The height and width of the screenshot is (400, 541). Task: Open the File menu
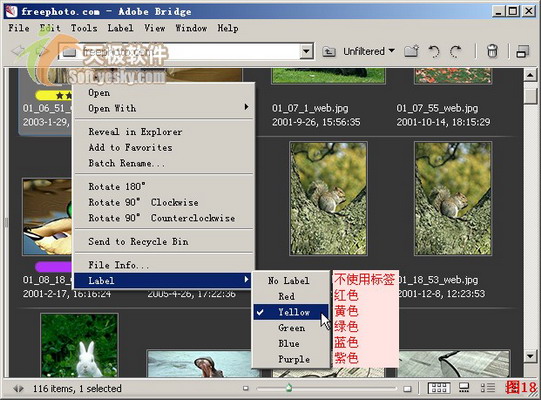(19, 28)
